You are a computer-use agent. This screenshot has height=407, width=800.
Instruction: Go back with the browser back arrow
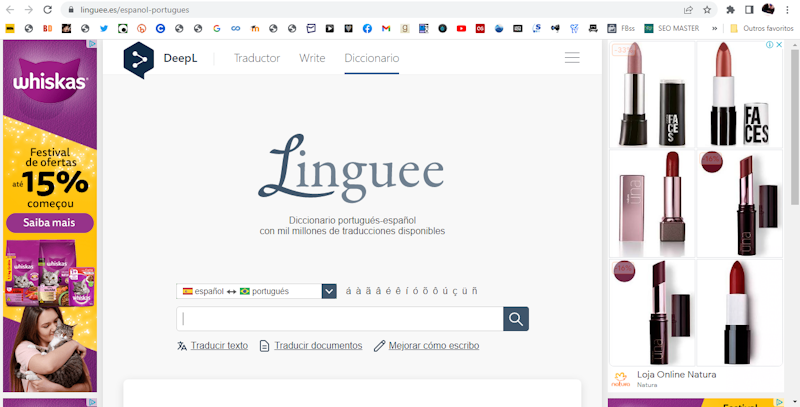pyautogui.click(x=10, y=10)
